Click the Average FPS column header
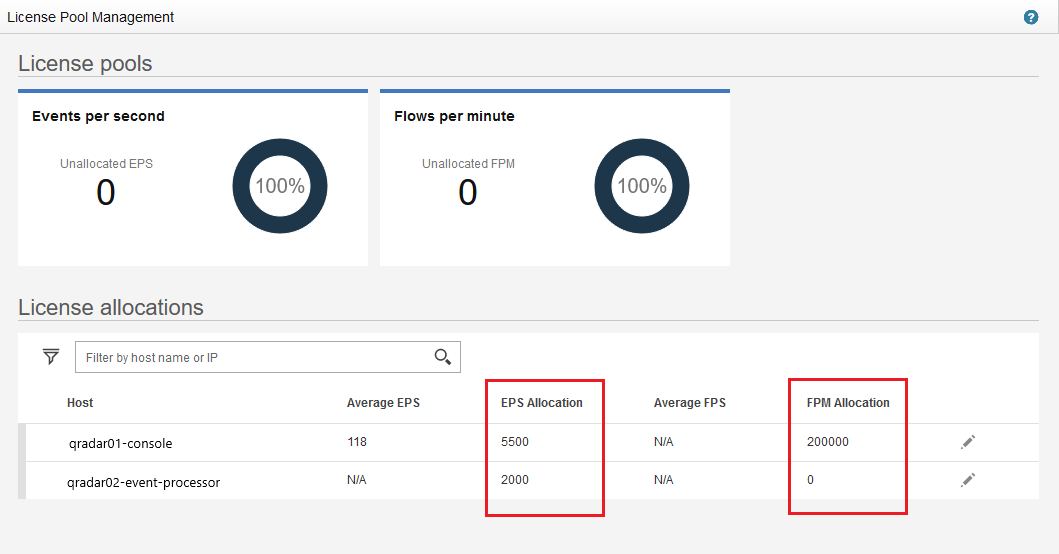Screen dimensions: 1059x554 [690, 403]
